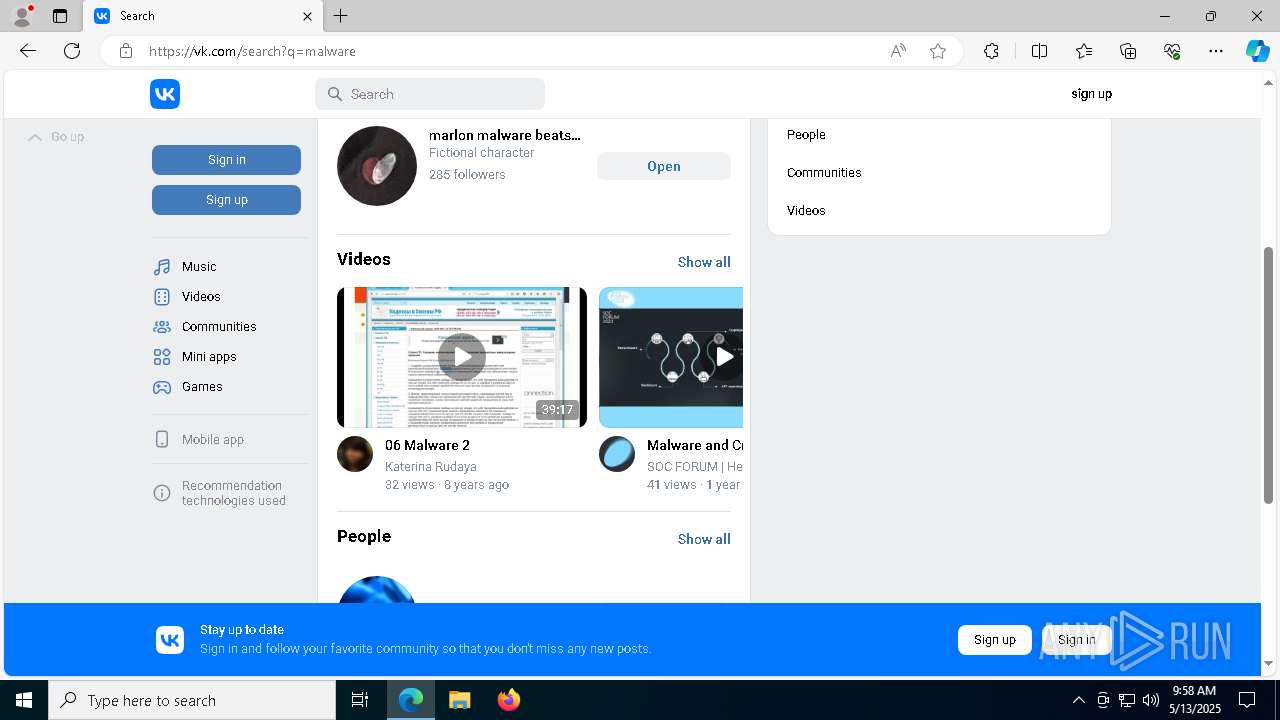
Task: Close the Search browser tab
Action: tap(308, 16)
